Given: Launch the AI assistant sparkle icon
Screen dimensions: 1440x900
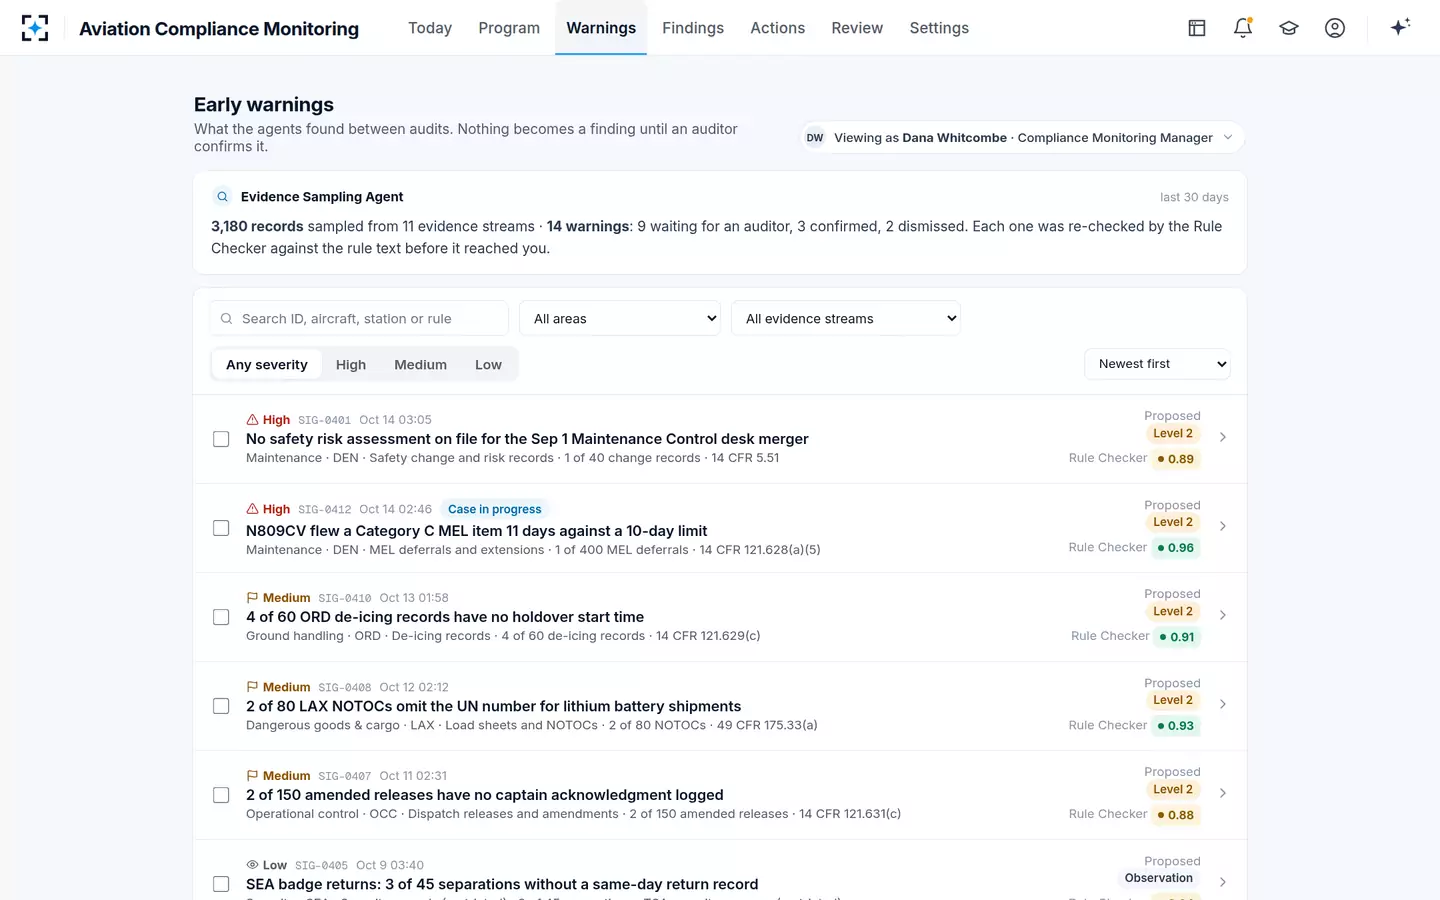Looking at the screenshot, I should [x=1400, y=27].
